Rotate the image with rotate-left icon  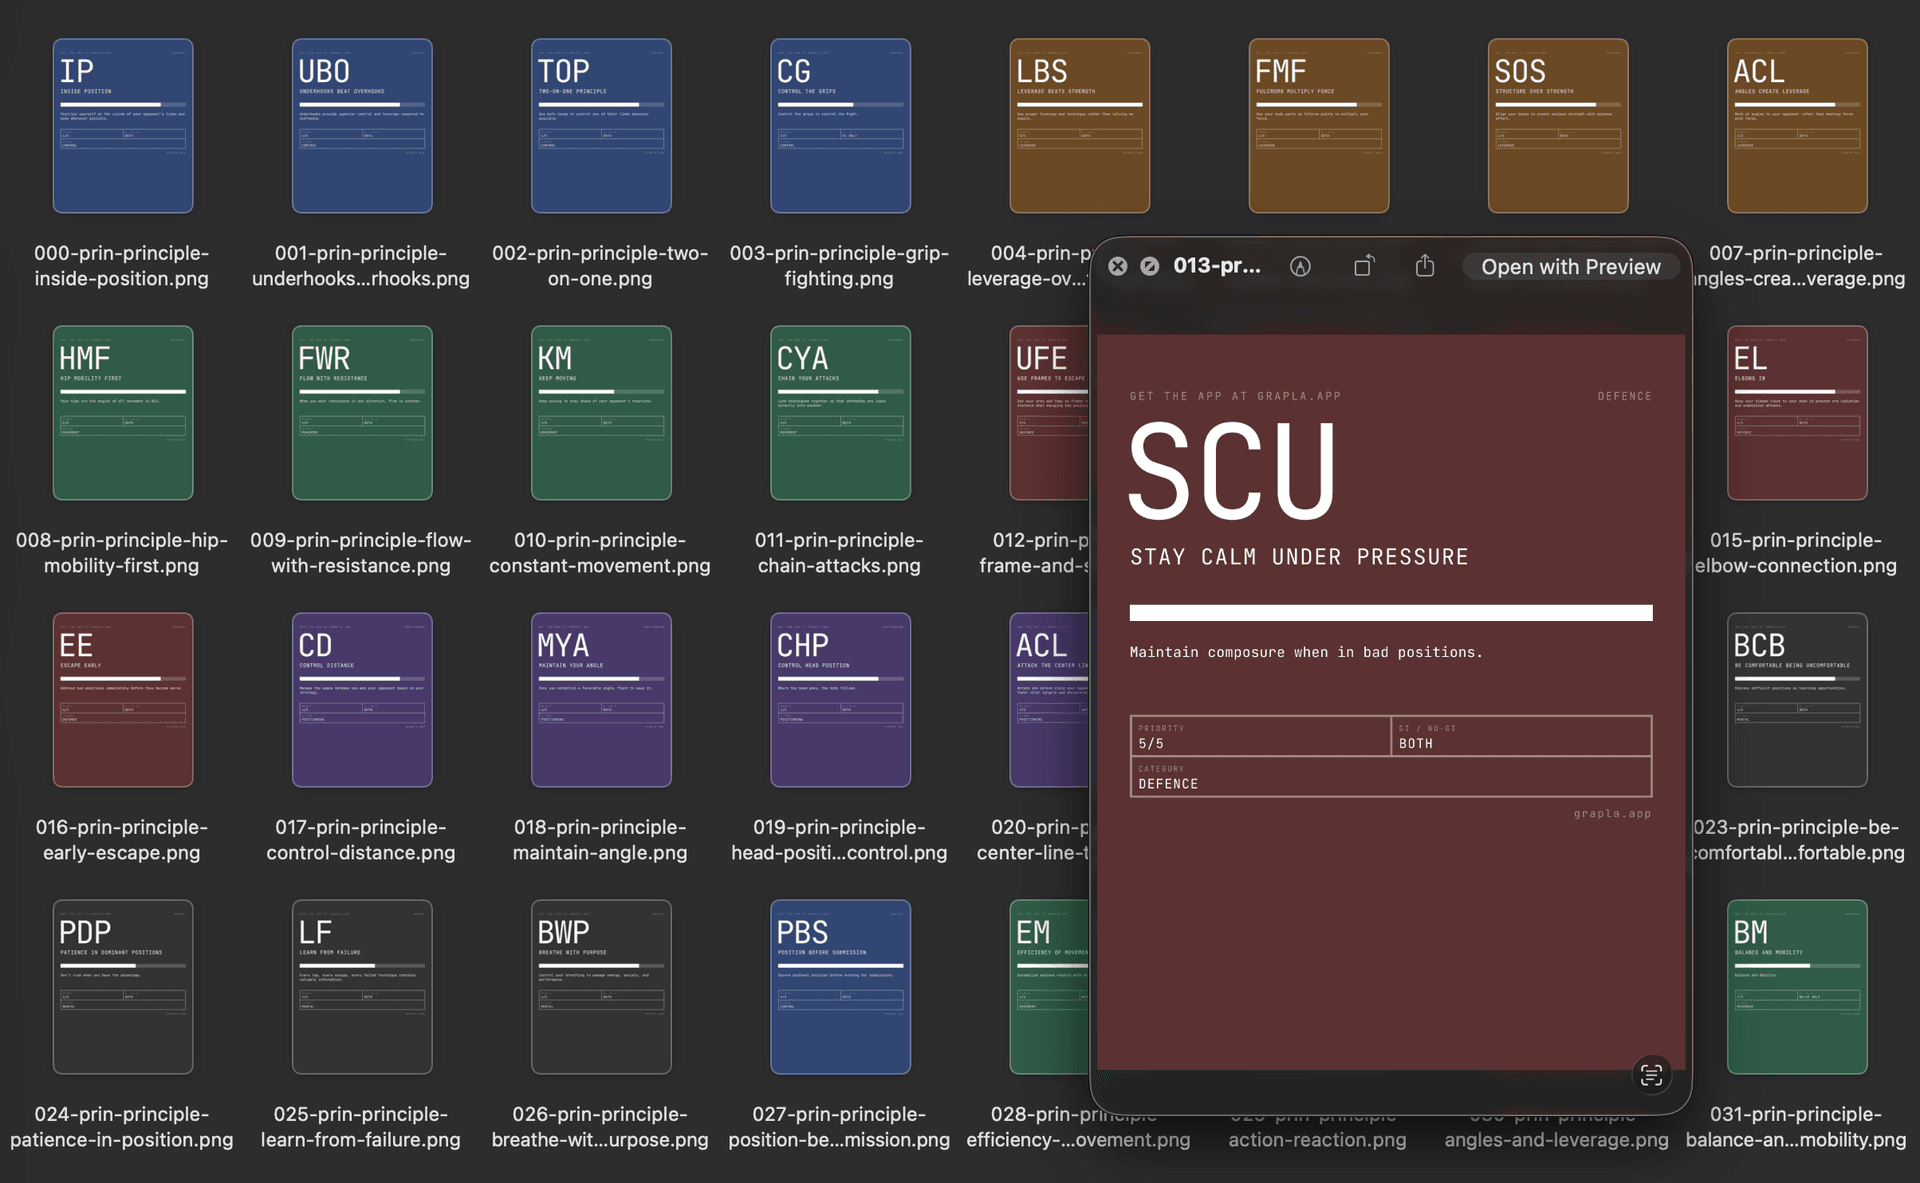(1363, 266)
